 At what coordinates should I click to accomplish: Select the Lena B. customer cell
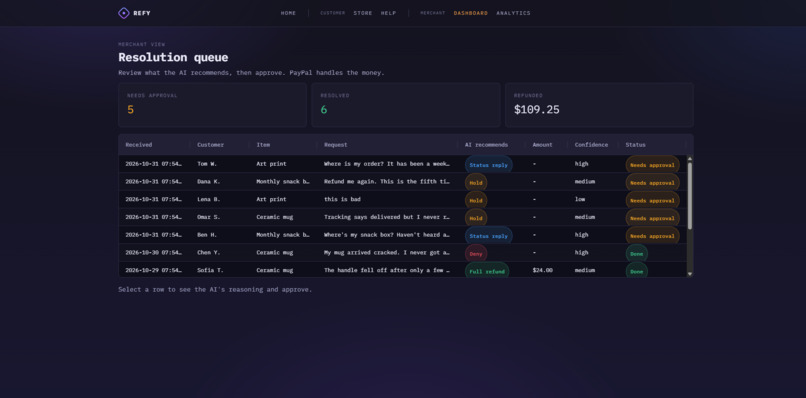[x=208, y=199]
